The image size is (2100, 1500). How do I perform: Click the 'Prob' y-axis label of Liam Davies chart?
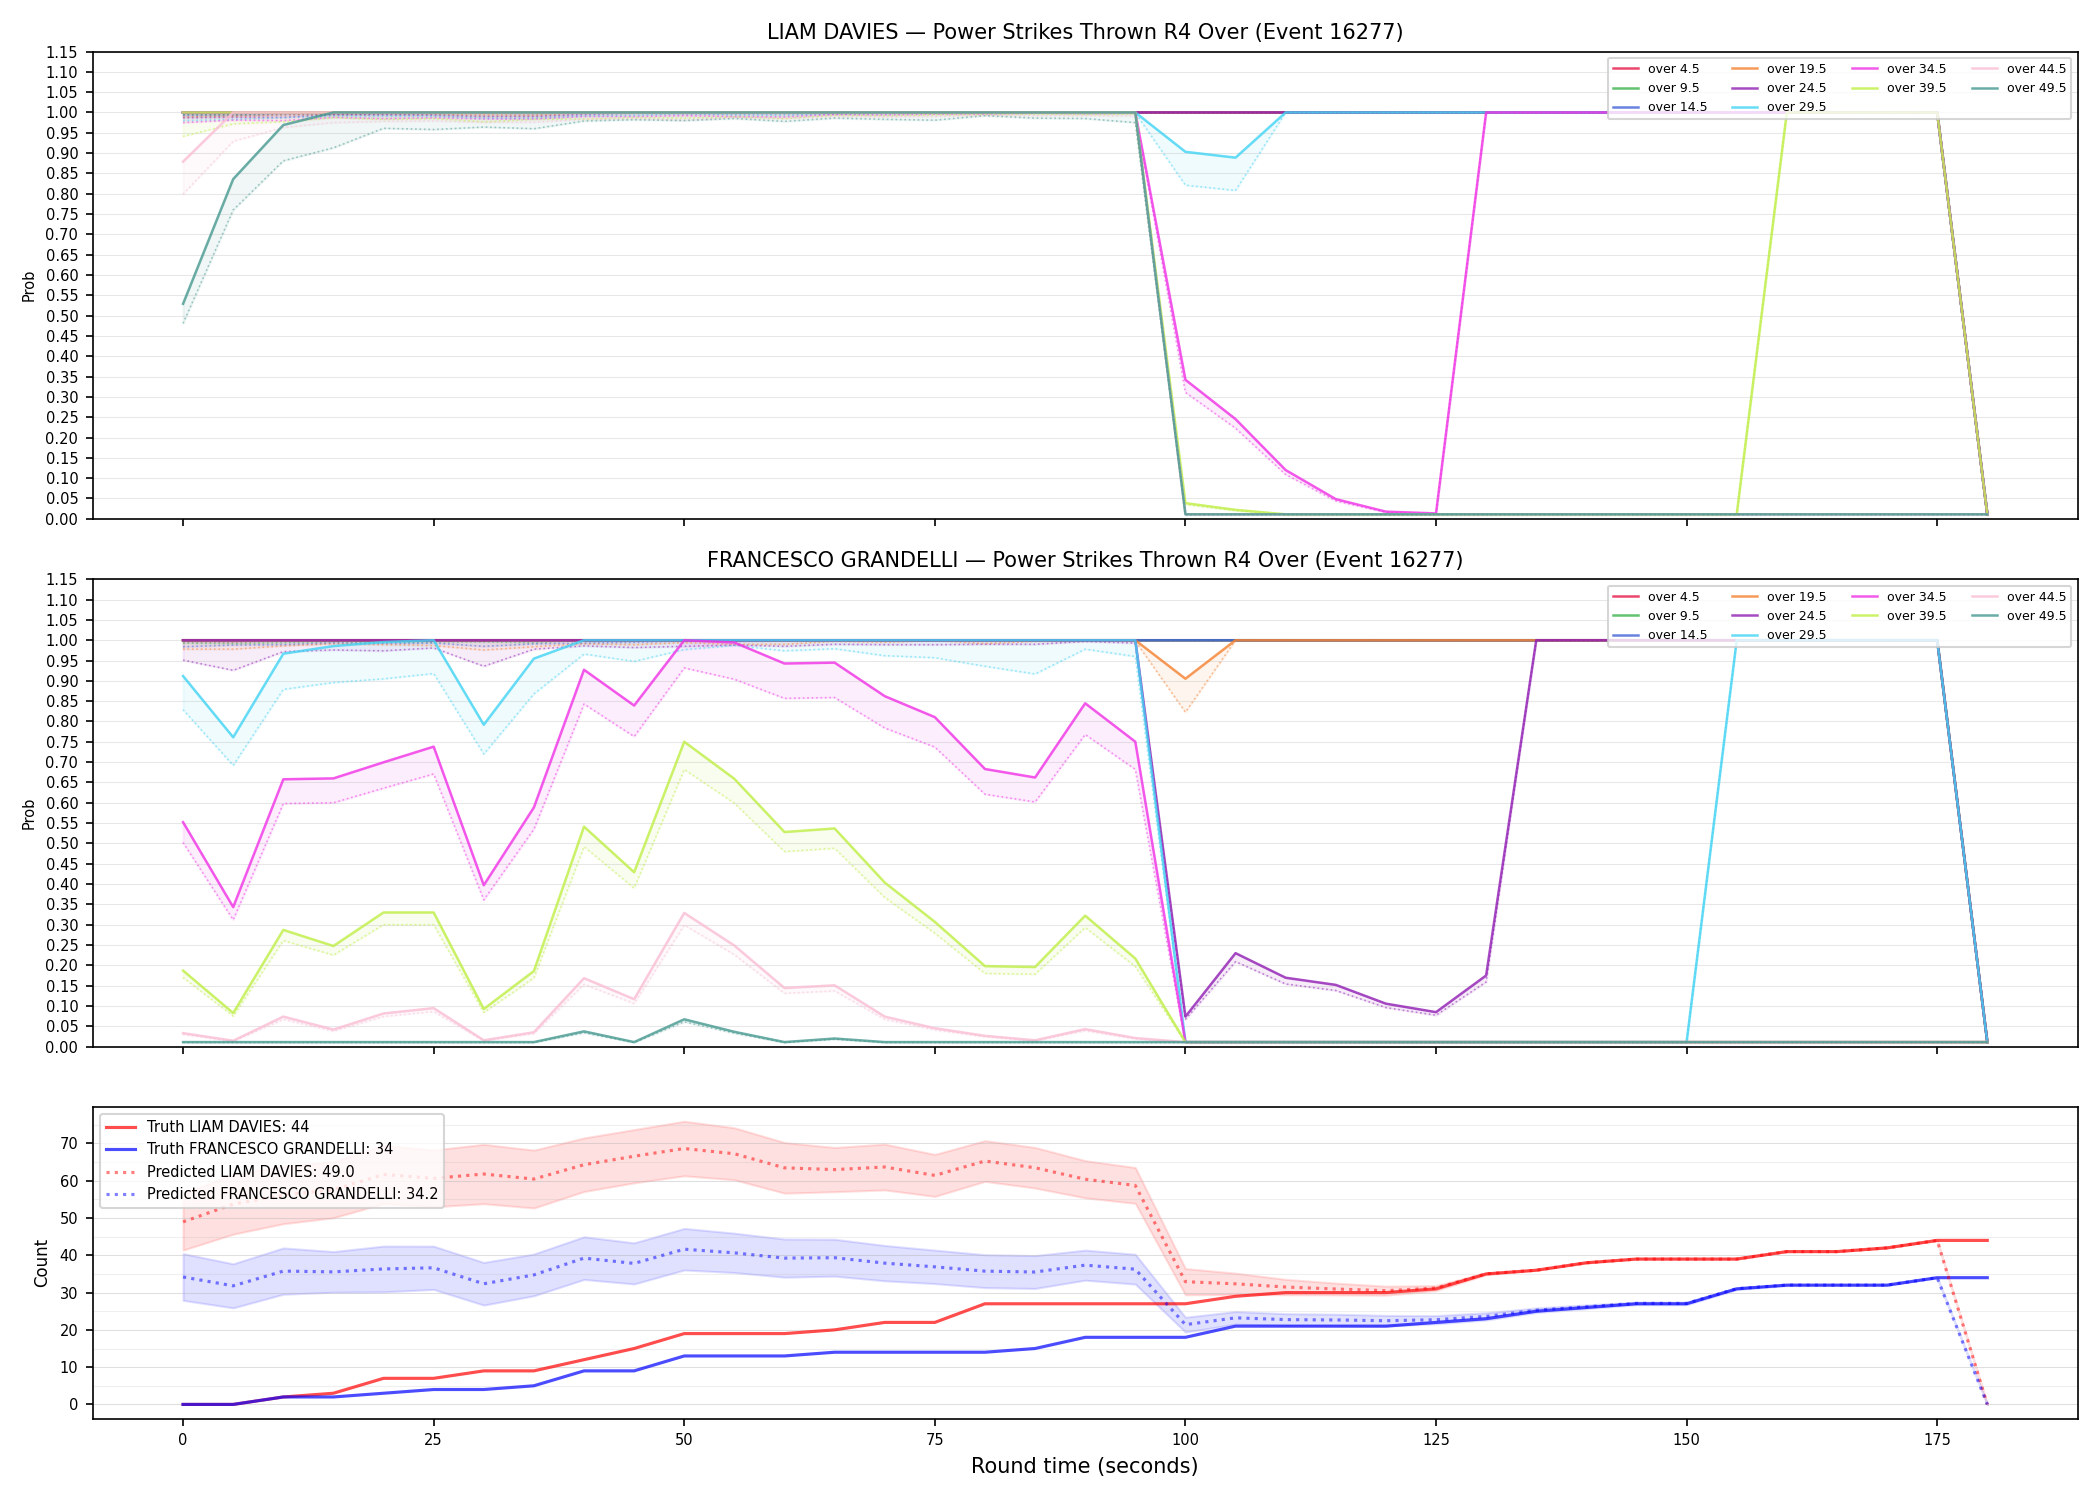(29, 286)
